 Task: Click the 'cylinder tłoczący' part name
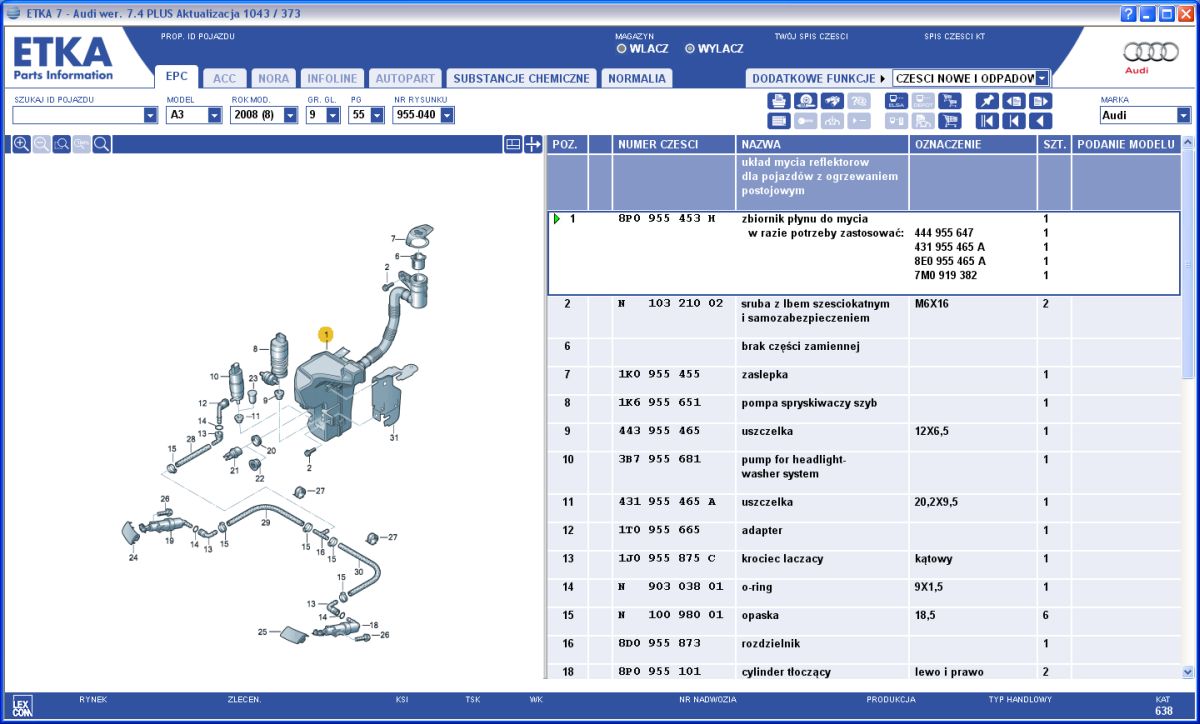[786, 672]
